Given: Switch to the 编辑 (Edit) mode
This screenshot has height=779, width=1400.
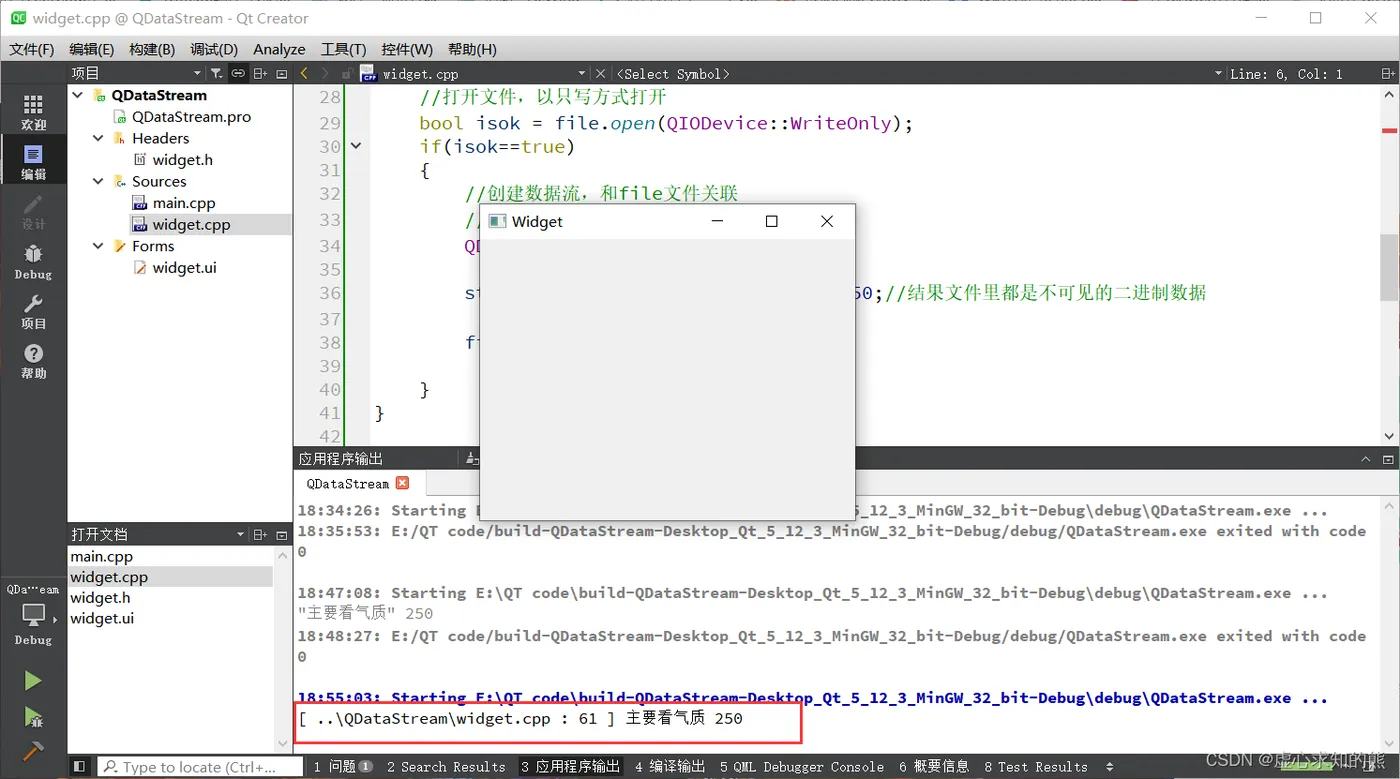Looking at the screenshot, I should tap(33, 162).
